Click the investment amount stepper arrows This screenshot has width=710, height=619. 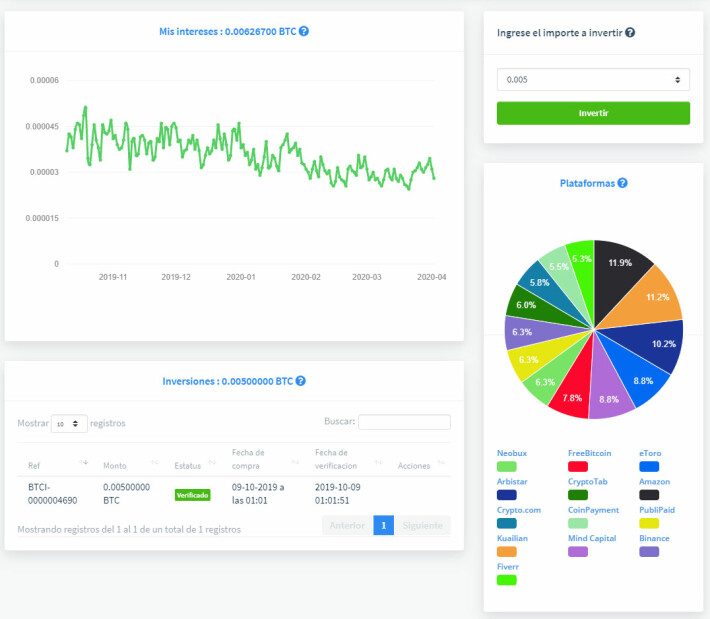point(677,80)
